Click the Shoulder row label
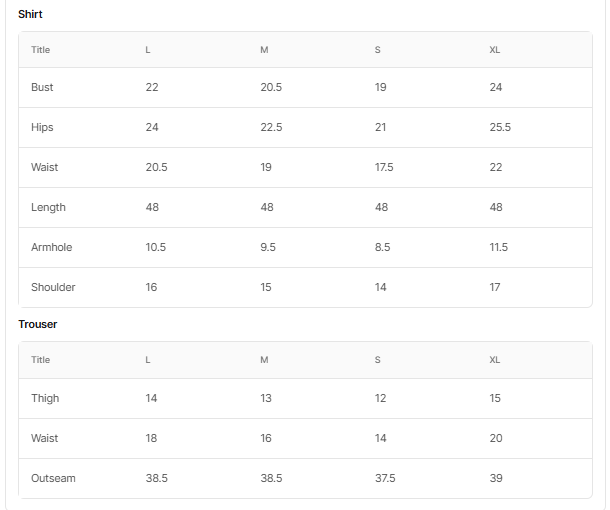Screen dimensions: 610x510 pos(53,288)
